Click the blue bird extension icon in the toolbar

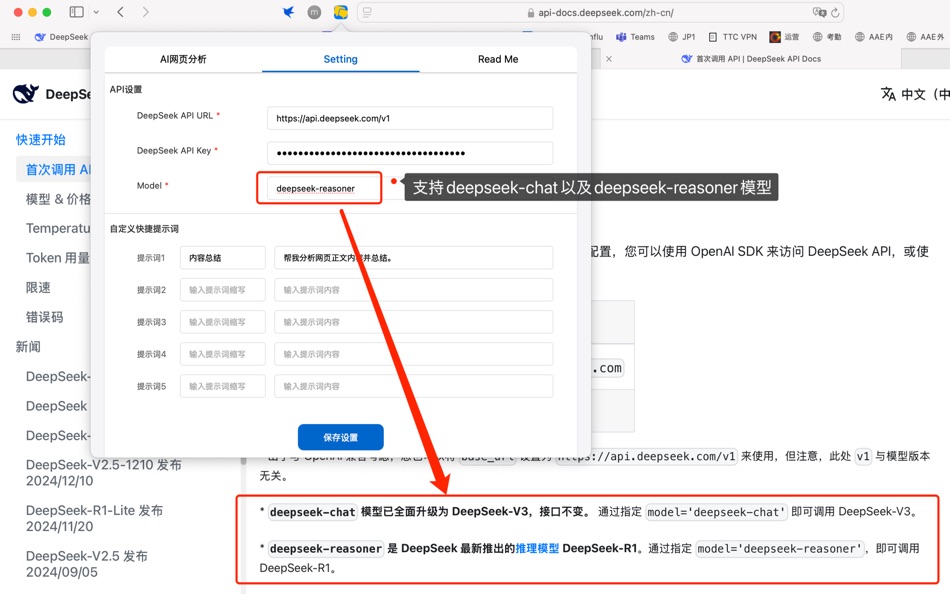(x=288, y=12)
